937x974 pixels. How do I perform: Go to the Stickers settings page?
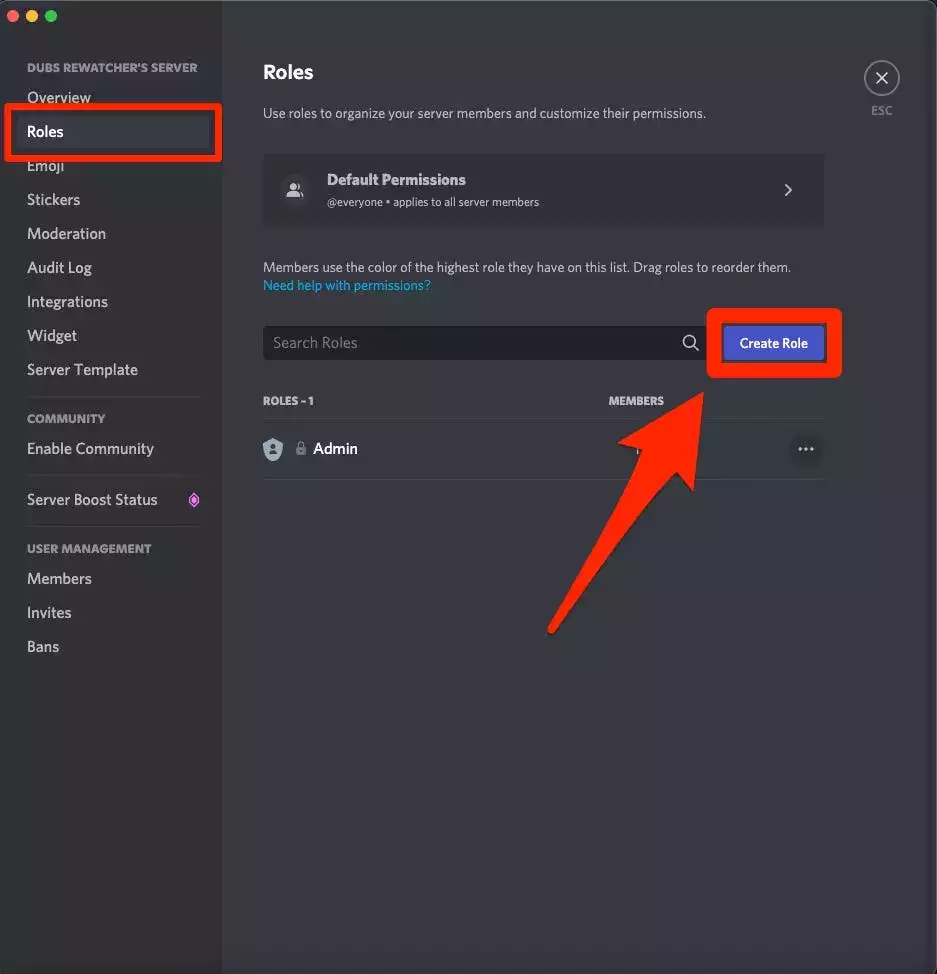[x=53, y=200]
